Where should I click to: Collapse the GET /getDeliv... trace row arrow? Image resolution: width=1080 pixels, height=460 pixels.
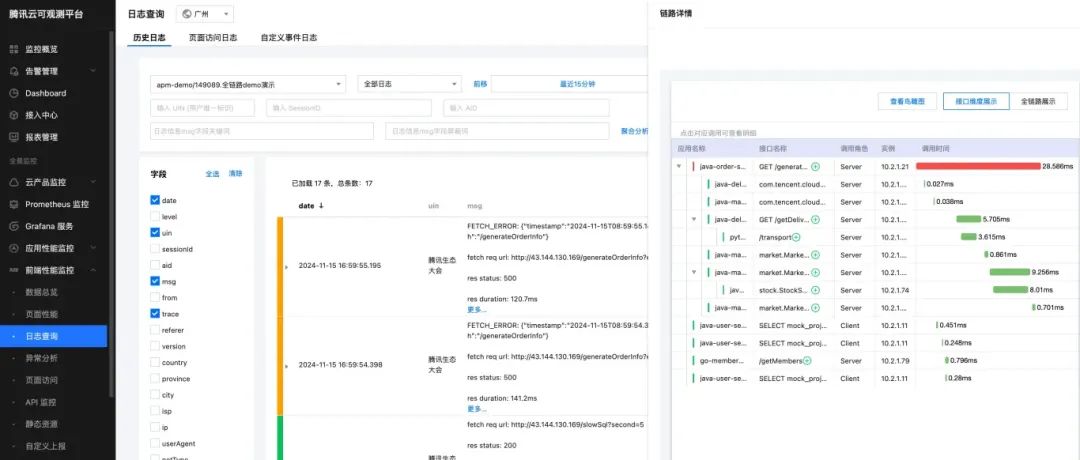[x=694, y=220]
